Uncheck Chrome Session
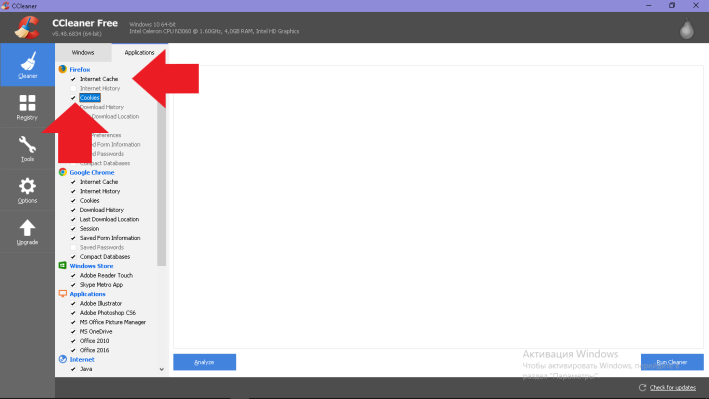Viewport: 709px width, 399px height. (73, 229)
